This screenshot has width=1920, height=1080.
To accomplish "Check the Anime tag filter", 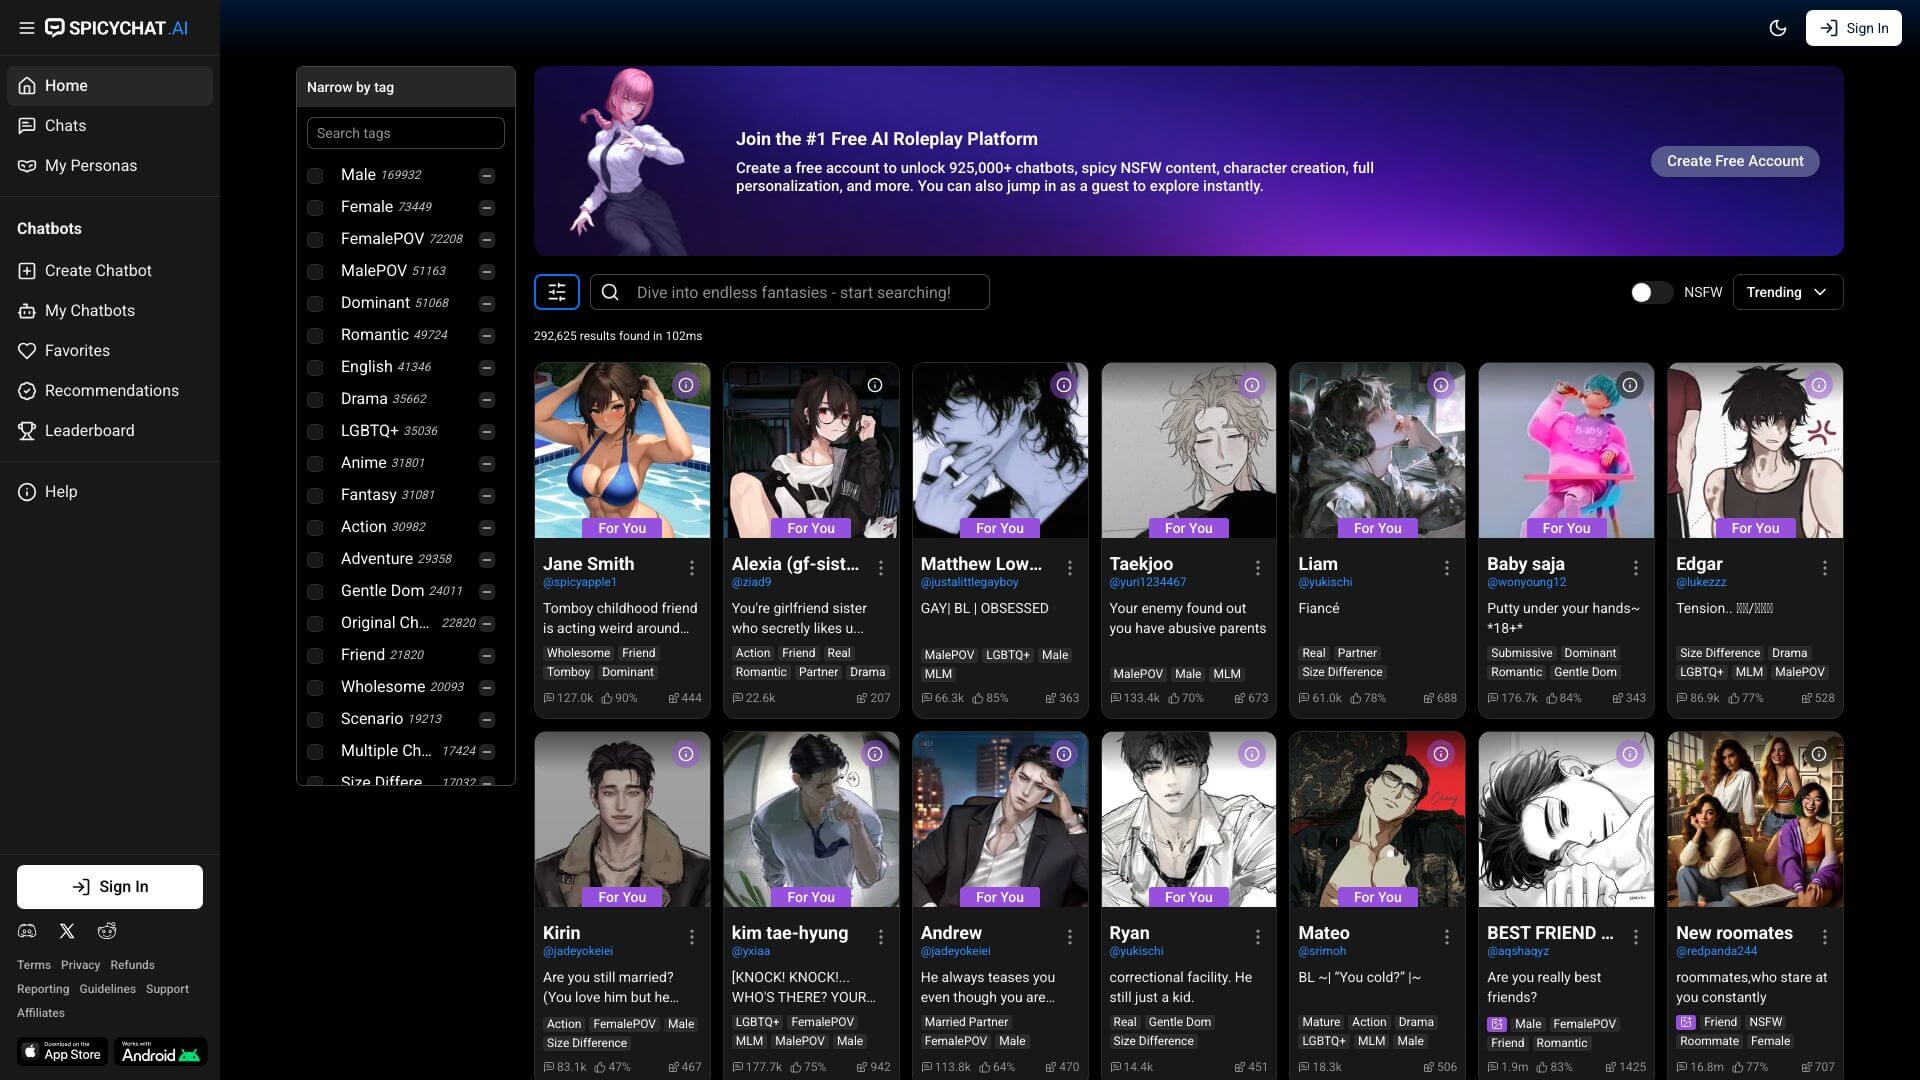I will (315, 463).
